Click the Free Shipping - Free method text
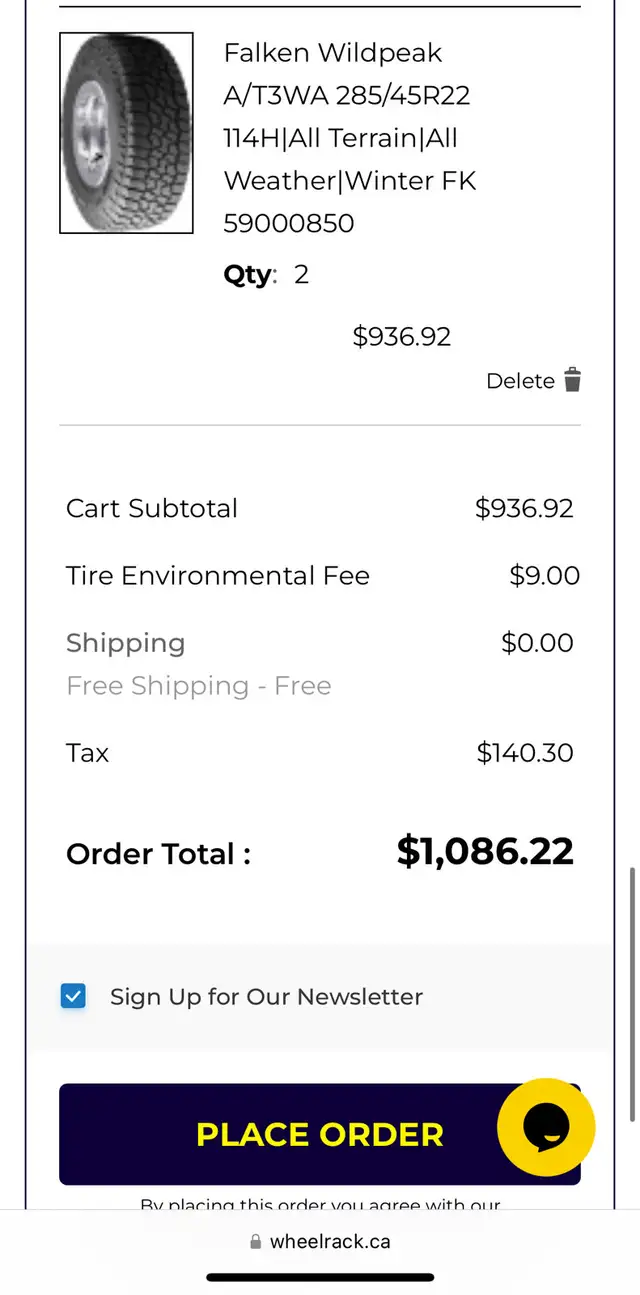Viewport: 640px width, 1295px height. click(x=199, y=686)
